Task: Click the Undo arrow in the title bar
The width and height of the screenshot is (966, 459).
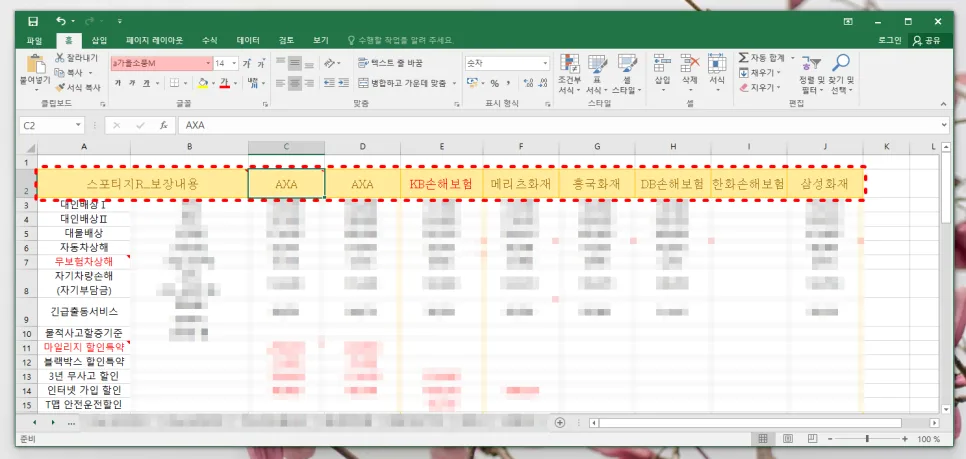Action: (62, 22)
